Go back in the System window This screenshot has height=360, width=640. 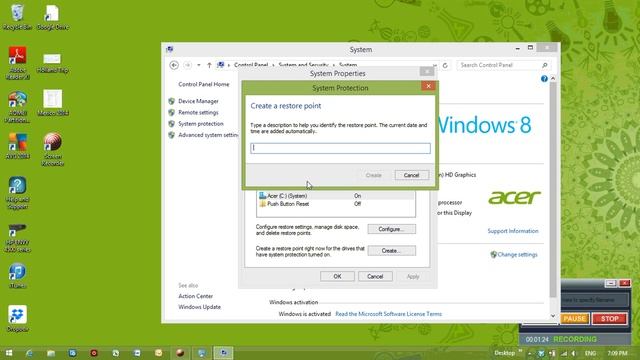pos(174,65)
